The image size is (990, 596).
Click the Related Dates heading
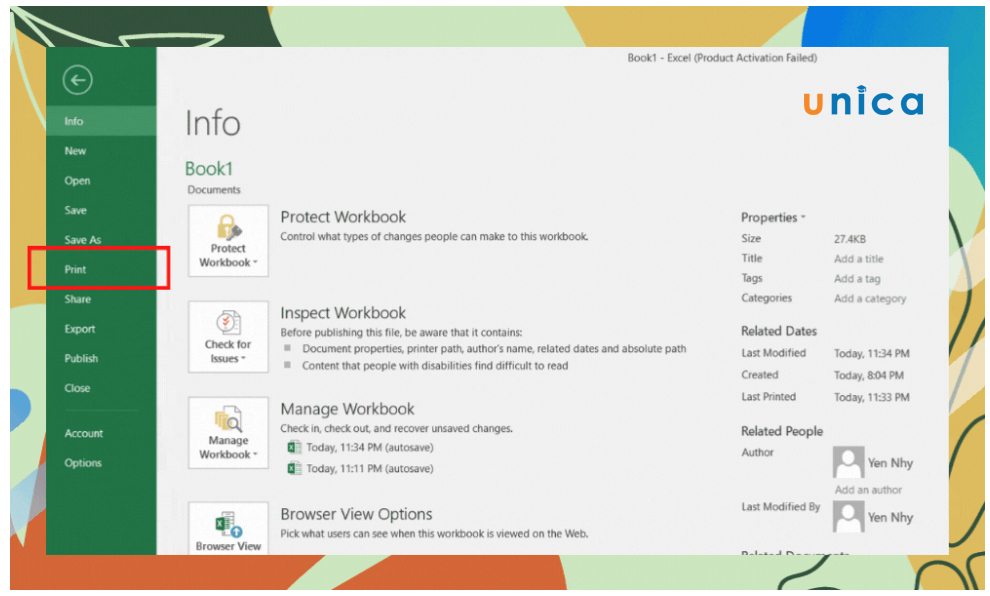[x=778, y=331]
